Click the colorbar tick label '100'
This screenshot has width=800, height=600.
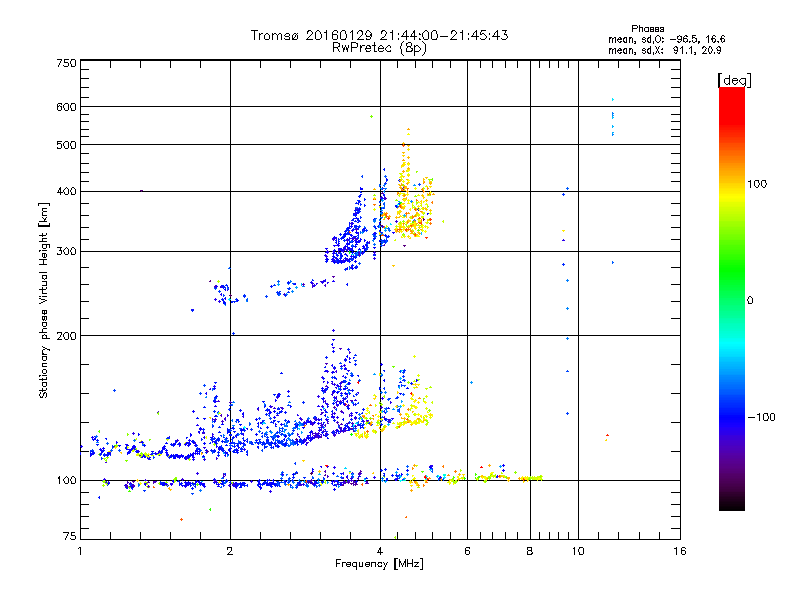point(757,184)
